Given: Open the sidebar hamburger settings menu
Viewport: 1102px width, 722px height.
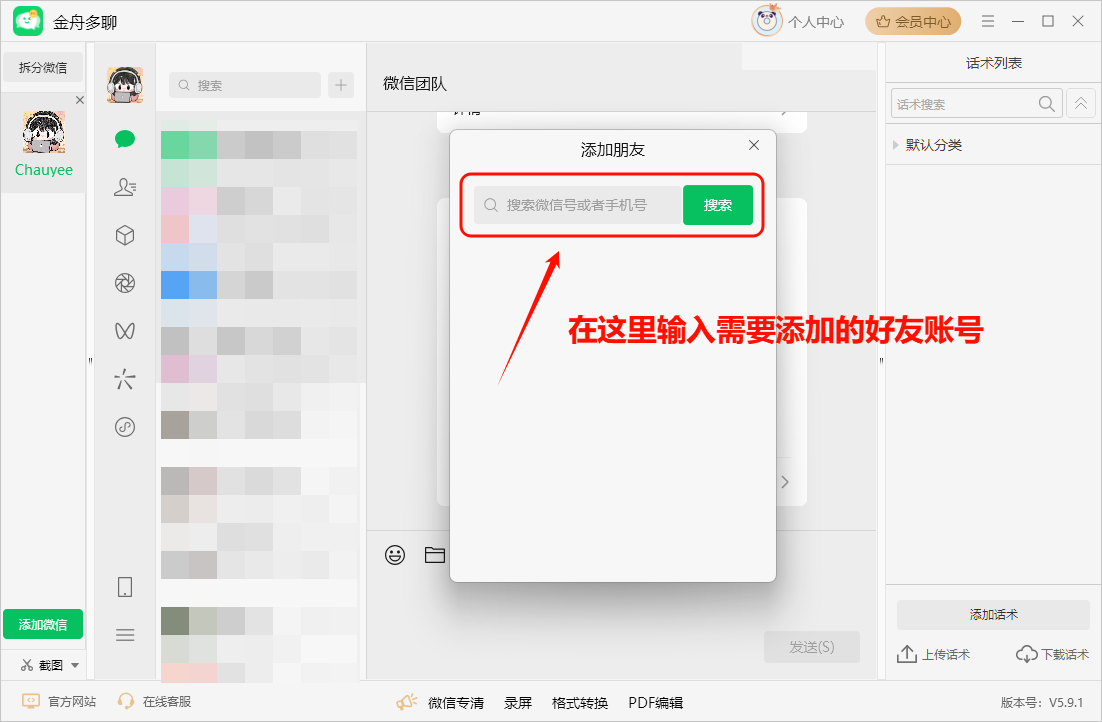Looking at the screenshot, I should 125,636.
